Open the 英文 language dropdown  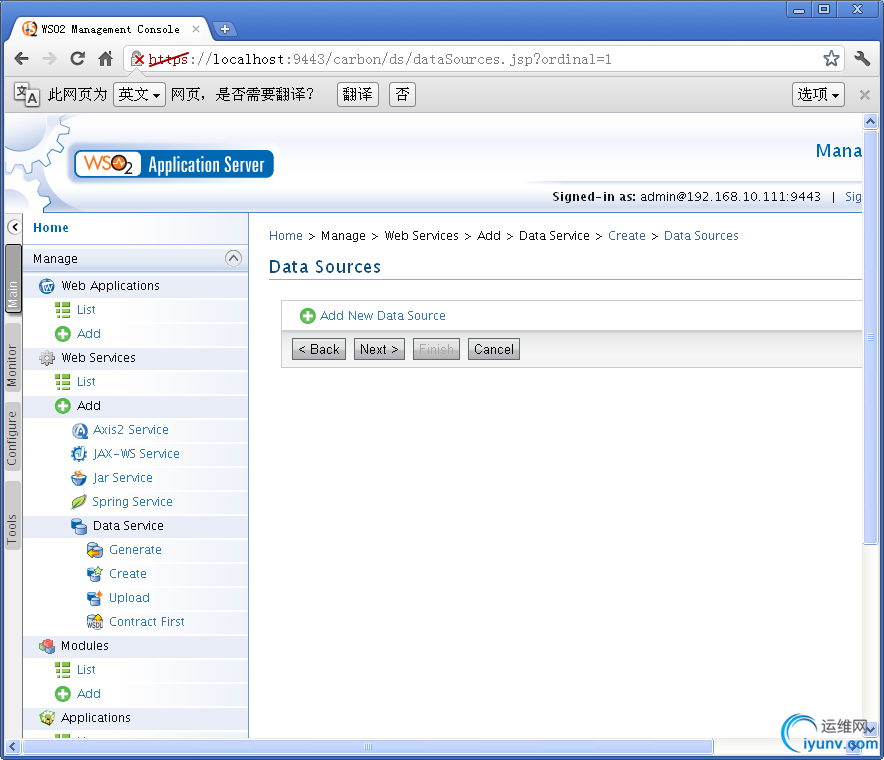click(x=139, y=94)
